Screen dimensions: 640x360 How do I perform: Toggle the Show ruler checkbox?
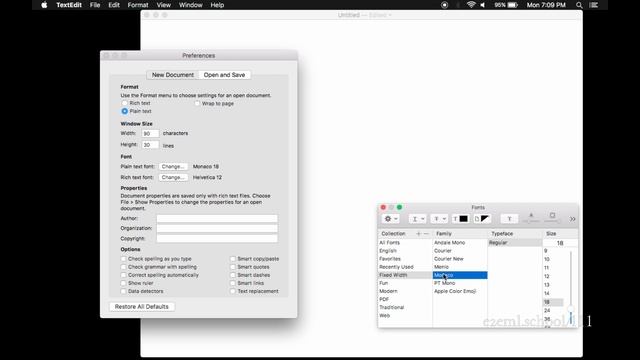[123, 283]
